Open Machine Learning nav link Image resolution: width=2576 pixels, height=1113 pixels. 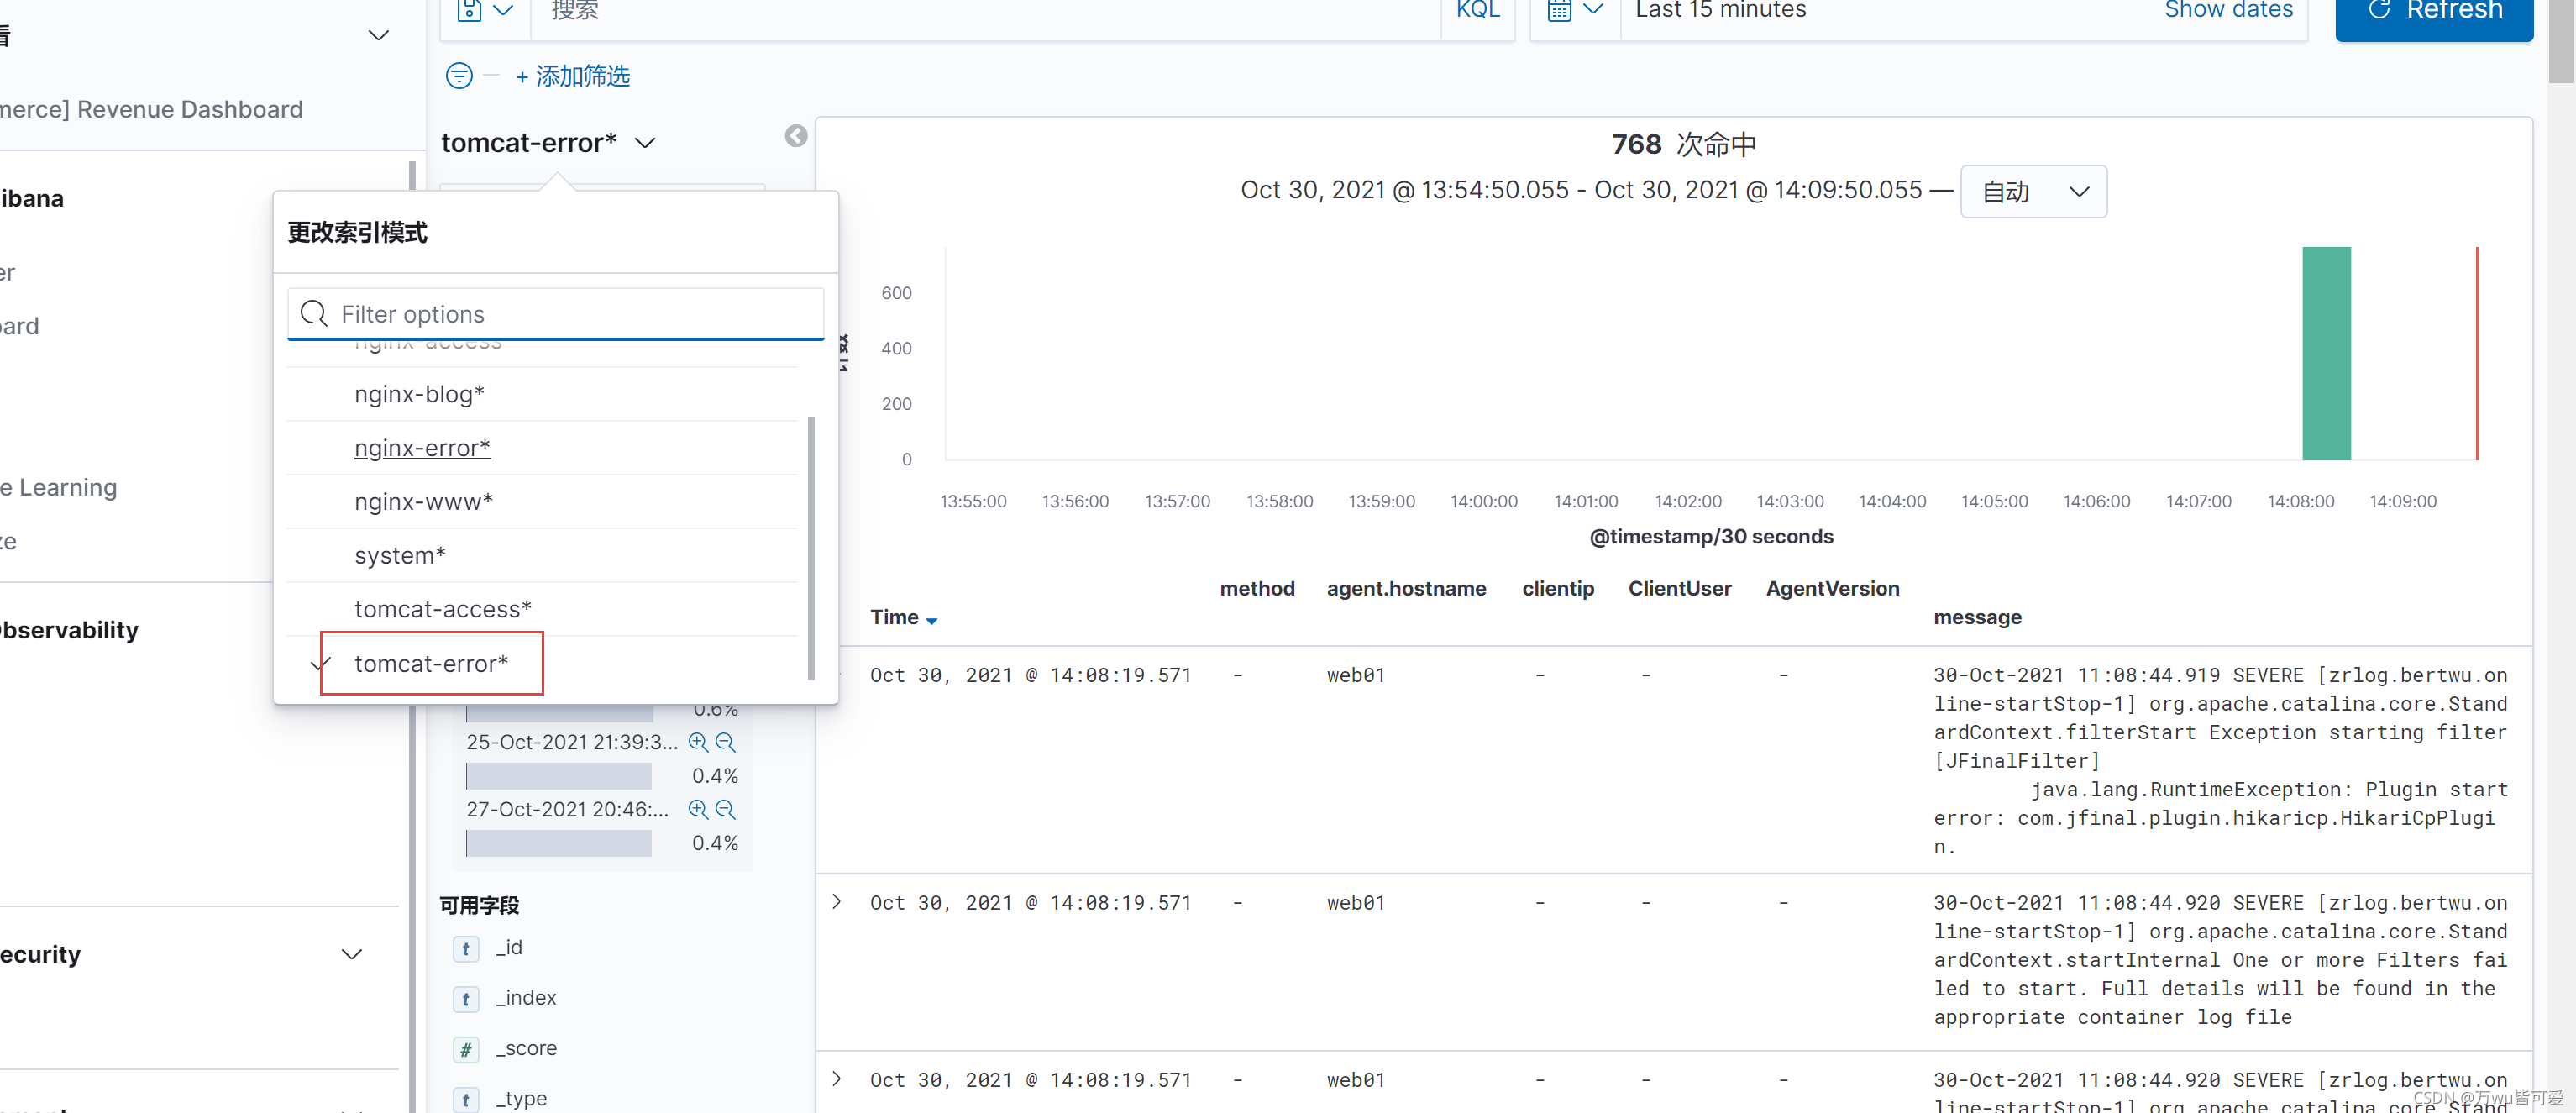pyautogui.click(x=58, y=487)
